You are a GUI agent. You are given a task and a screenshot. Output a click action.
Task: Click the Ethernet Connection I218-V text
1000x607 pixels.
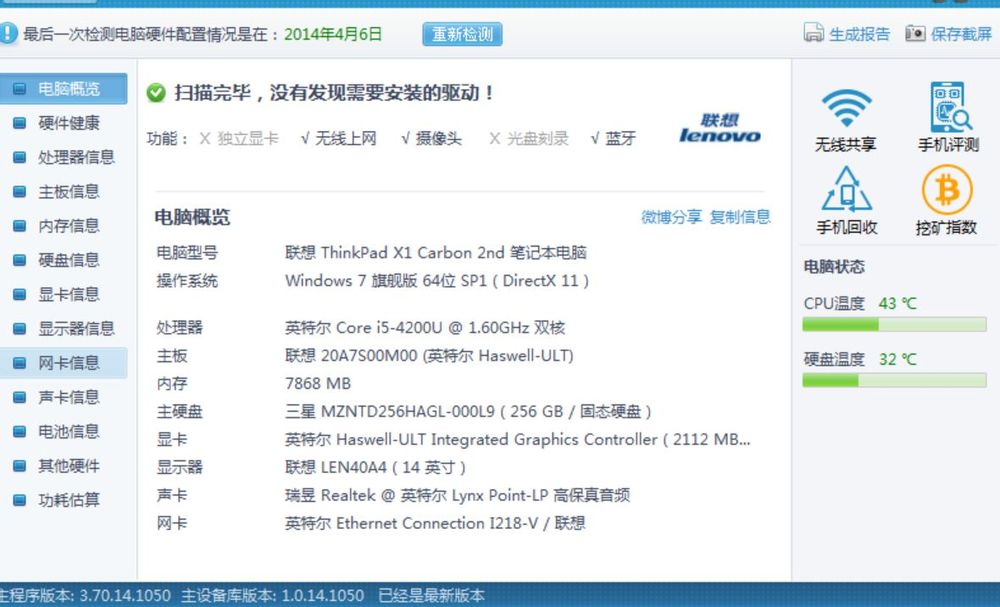435,523
